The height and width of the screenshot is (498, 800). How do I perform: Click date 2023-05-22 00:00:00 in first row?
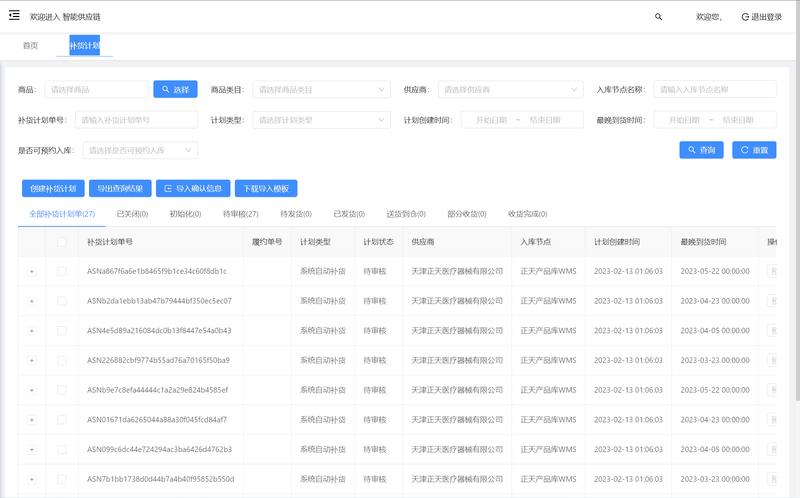(x=715, y=271)
